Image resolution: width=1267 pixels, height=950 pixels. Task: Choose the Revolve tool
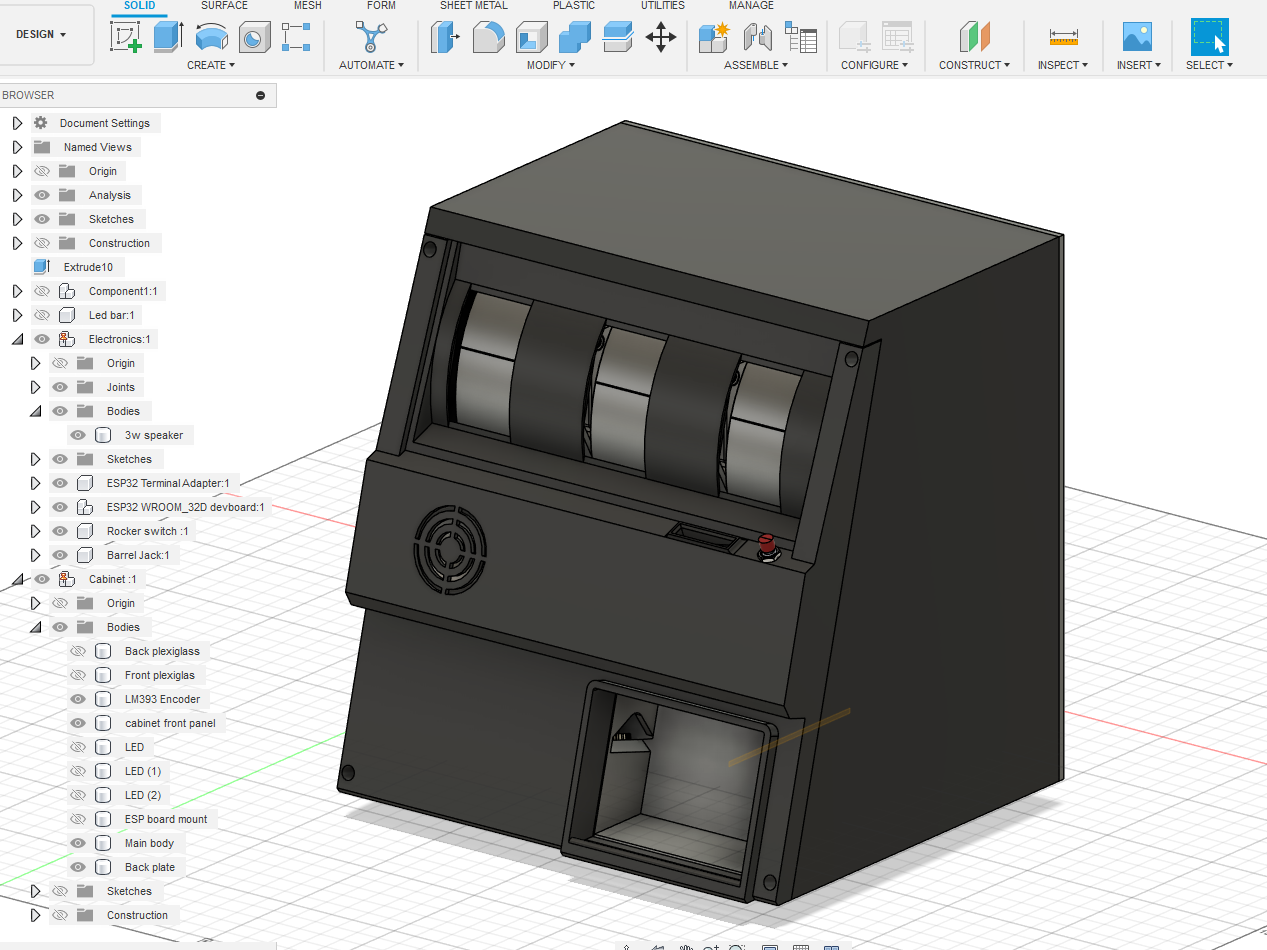212,38
